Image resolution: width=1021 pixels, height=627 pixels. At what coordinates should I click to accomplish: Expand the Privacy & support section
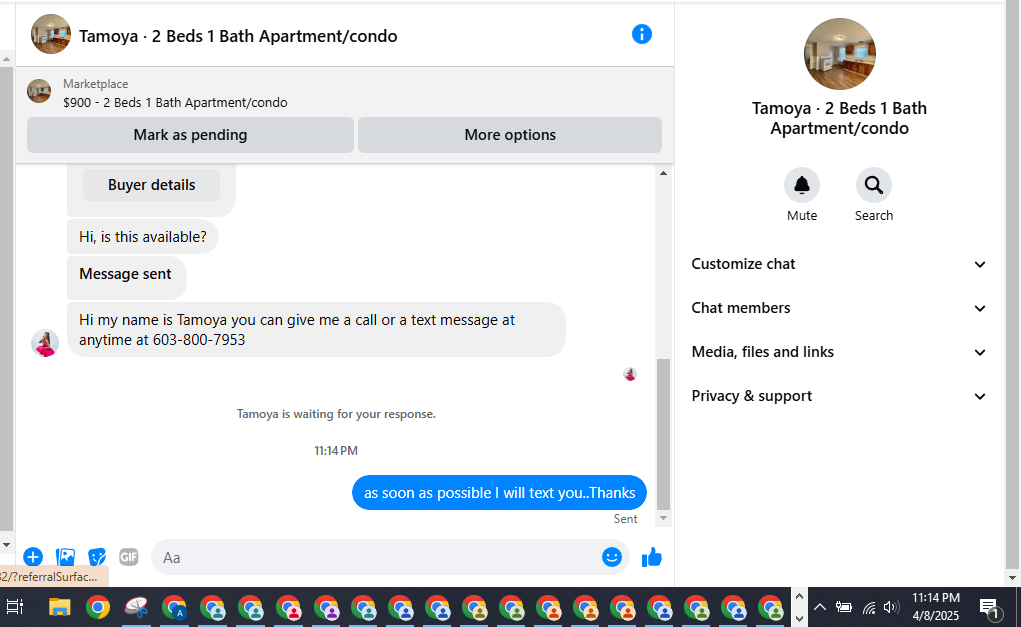pos(839,396)
